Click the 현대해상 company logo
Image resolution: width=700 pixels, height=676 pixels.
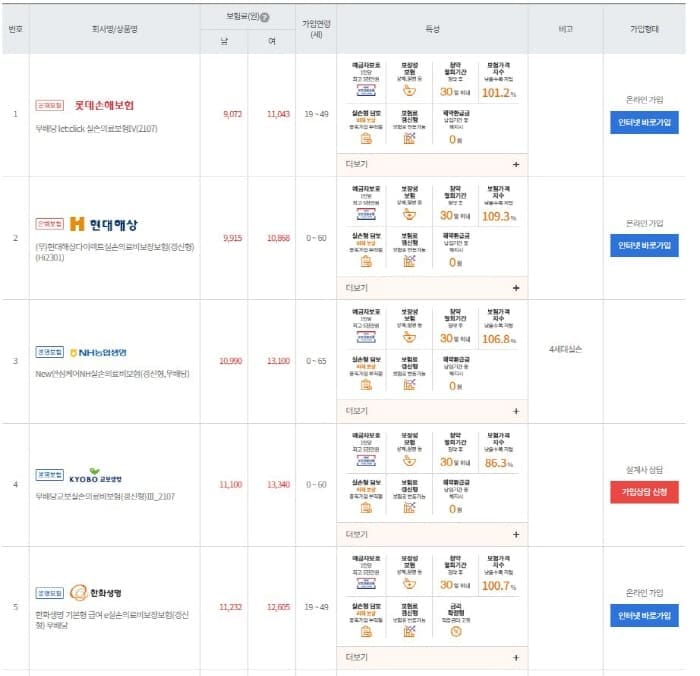pos(104,224)
